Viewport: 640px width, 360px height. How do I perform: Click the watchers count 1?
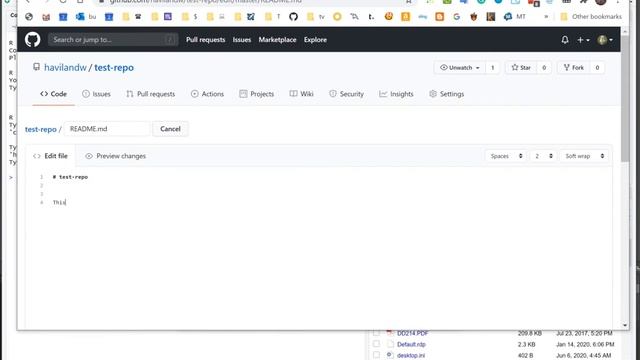click(x=492, y=68)
